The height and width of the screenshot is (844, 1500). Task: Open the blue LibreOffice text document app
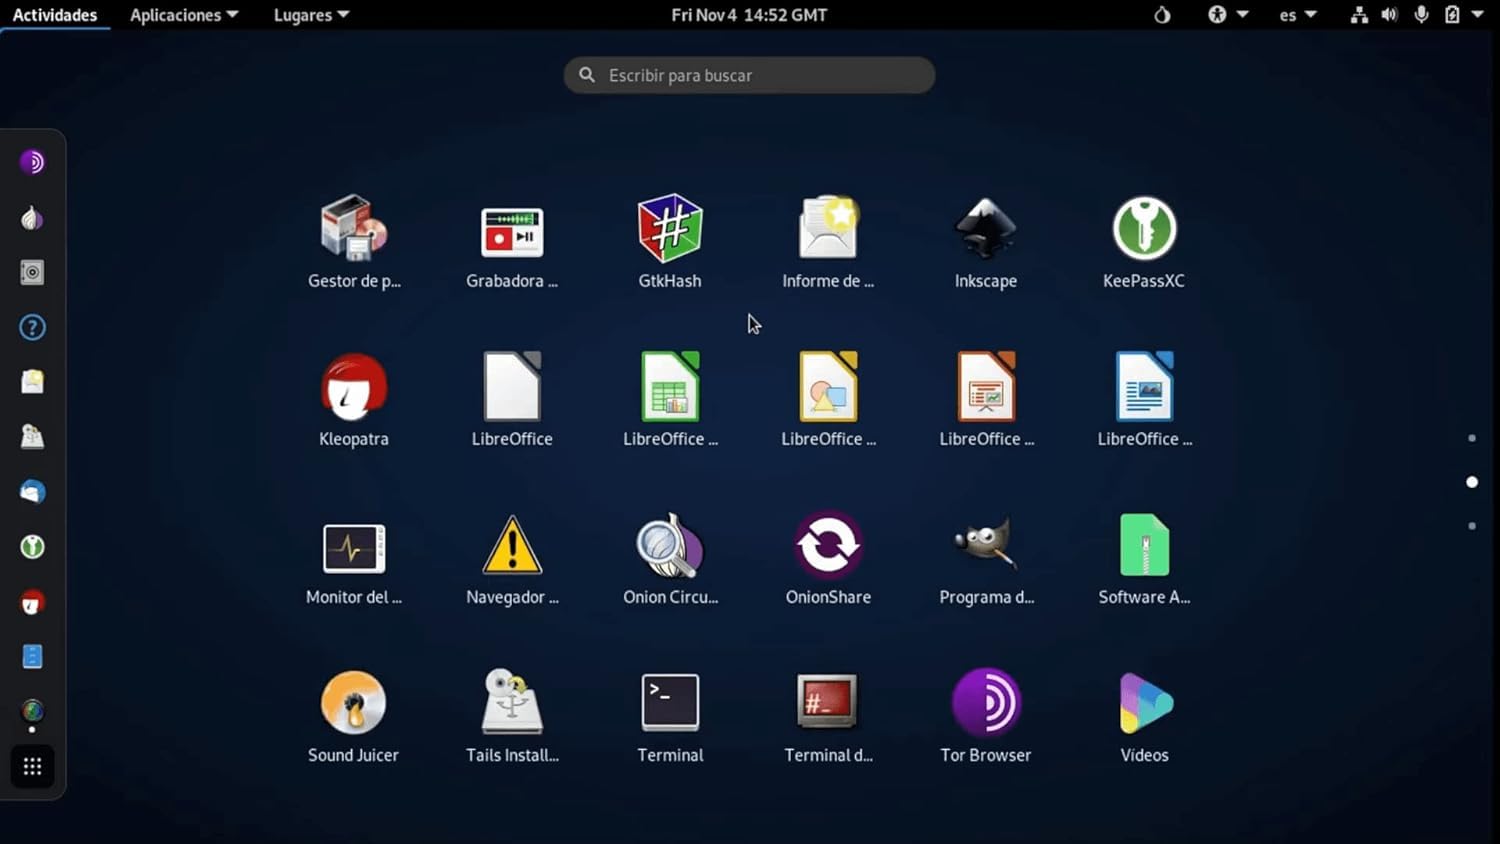(x=1144, y=386)
